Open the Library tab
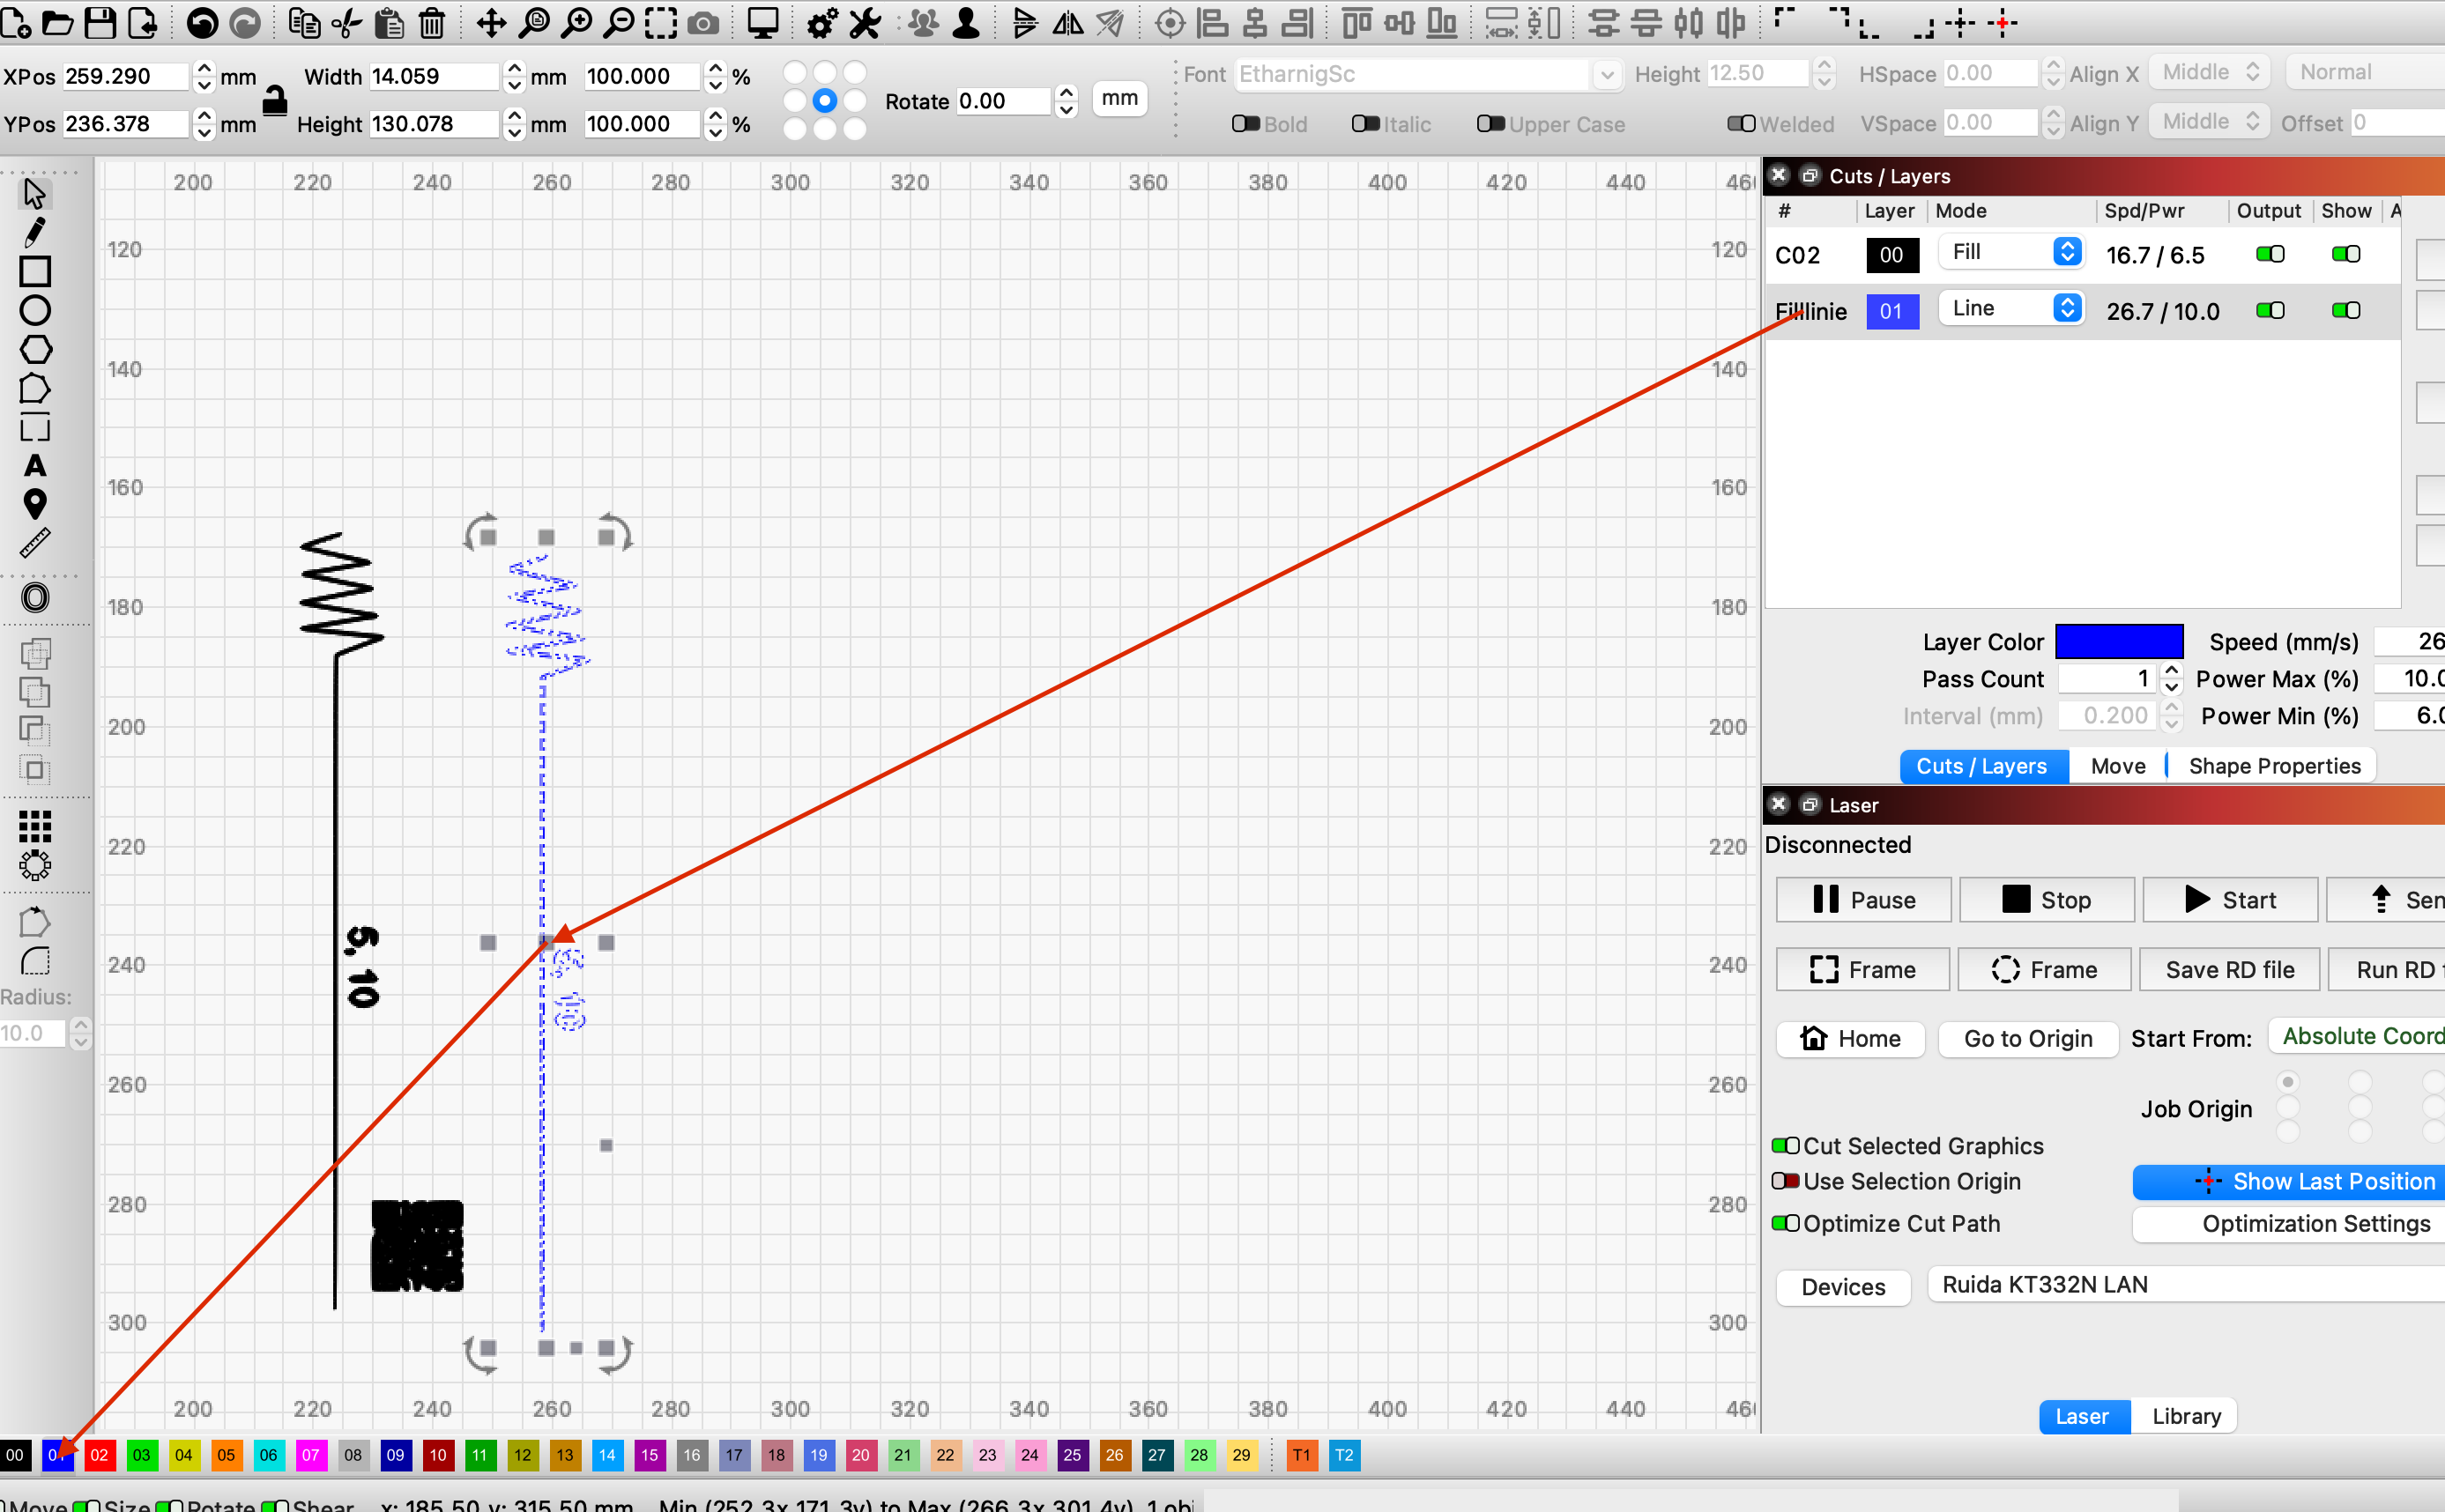The height and width of the screenshot is (1512, 2445). (x=2185, y=1416)
